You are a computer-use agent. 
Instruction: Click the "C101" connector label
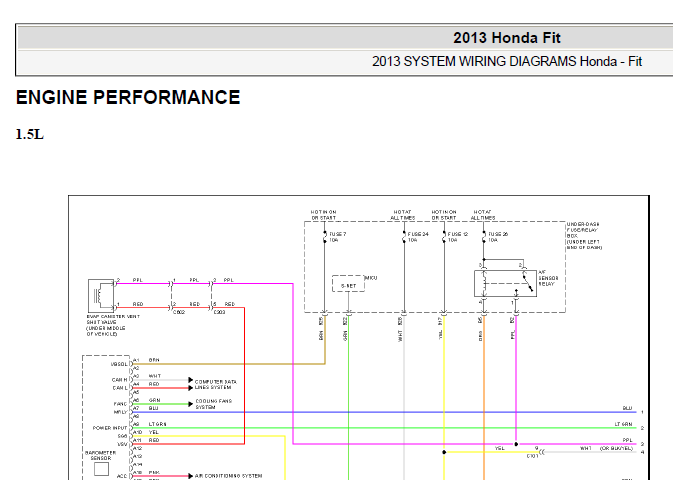(532, 456)
